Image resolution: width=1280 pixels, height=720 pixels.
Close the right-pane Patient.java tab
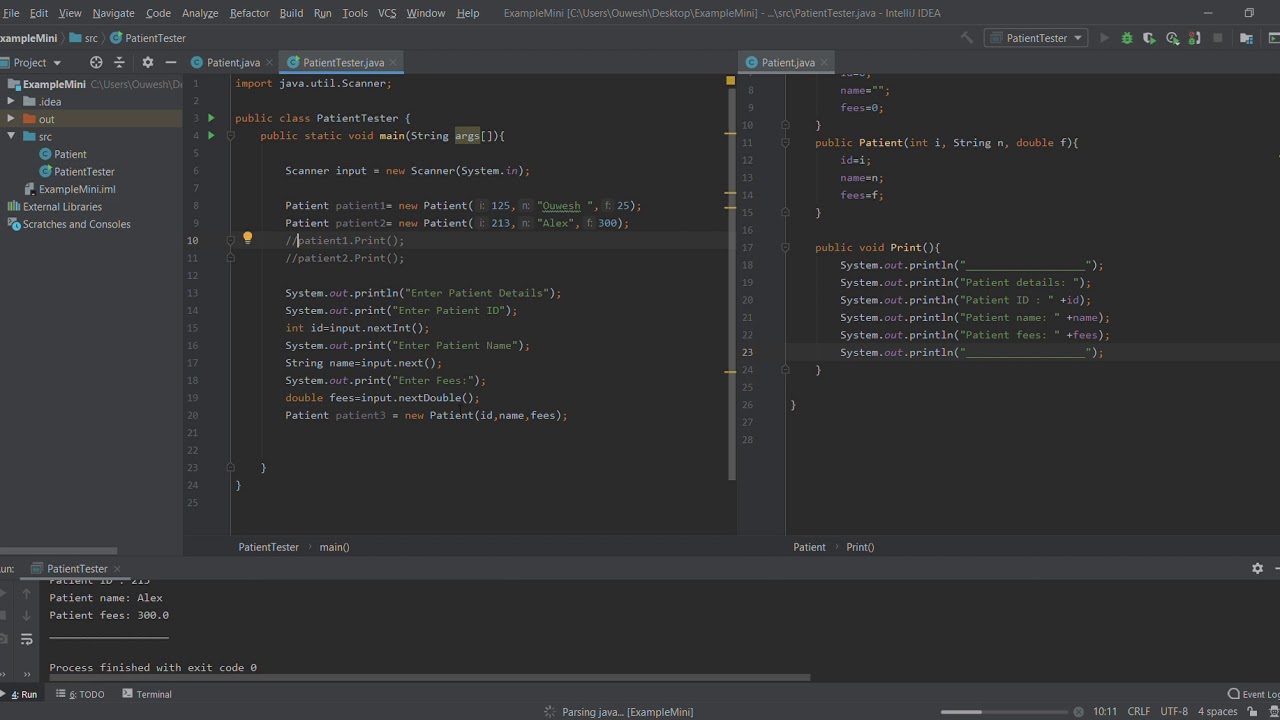tap(825, 62)
